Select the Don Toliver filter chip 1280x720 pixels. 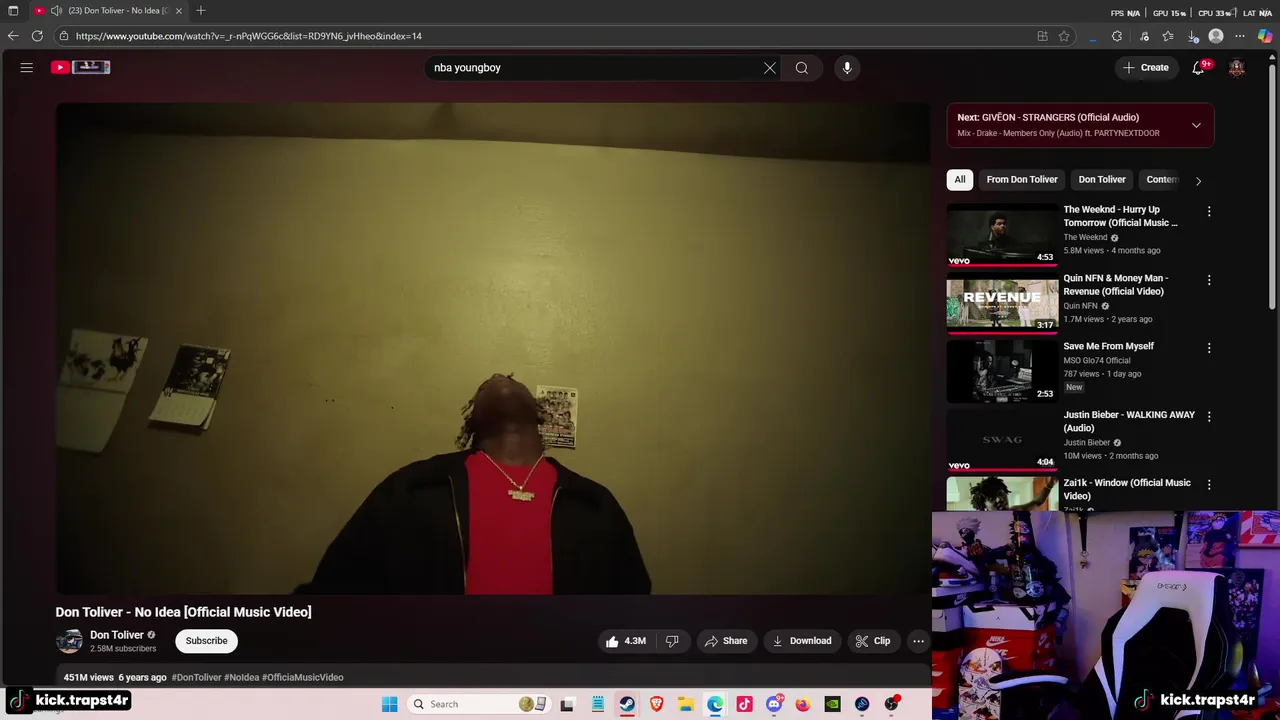[x=1102, y=180]
